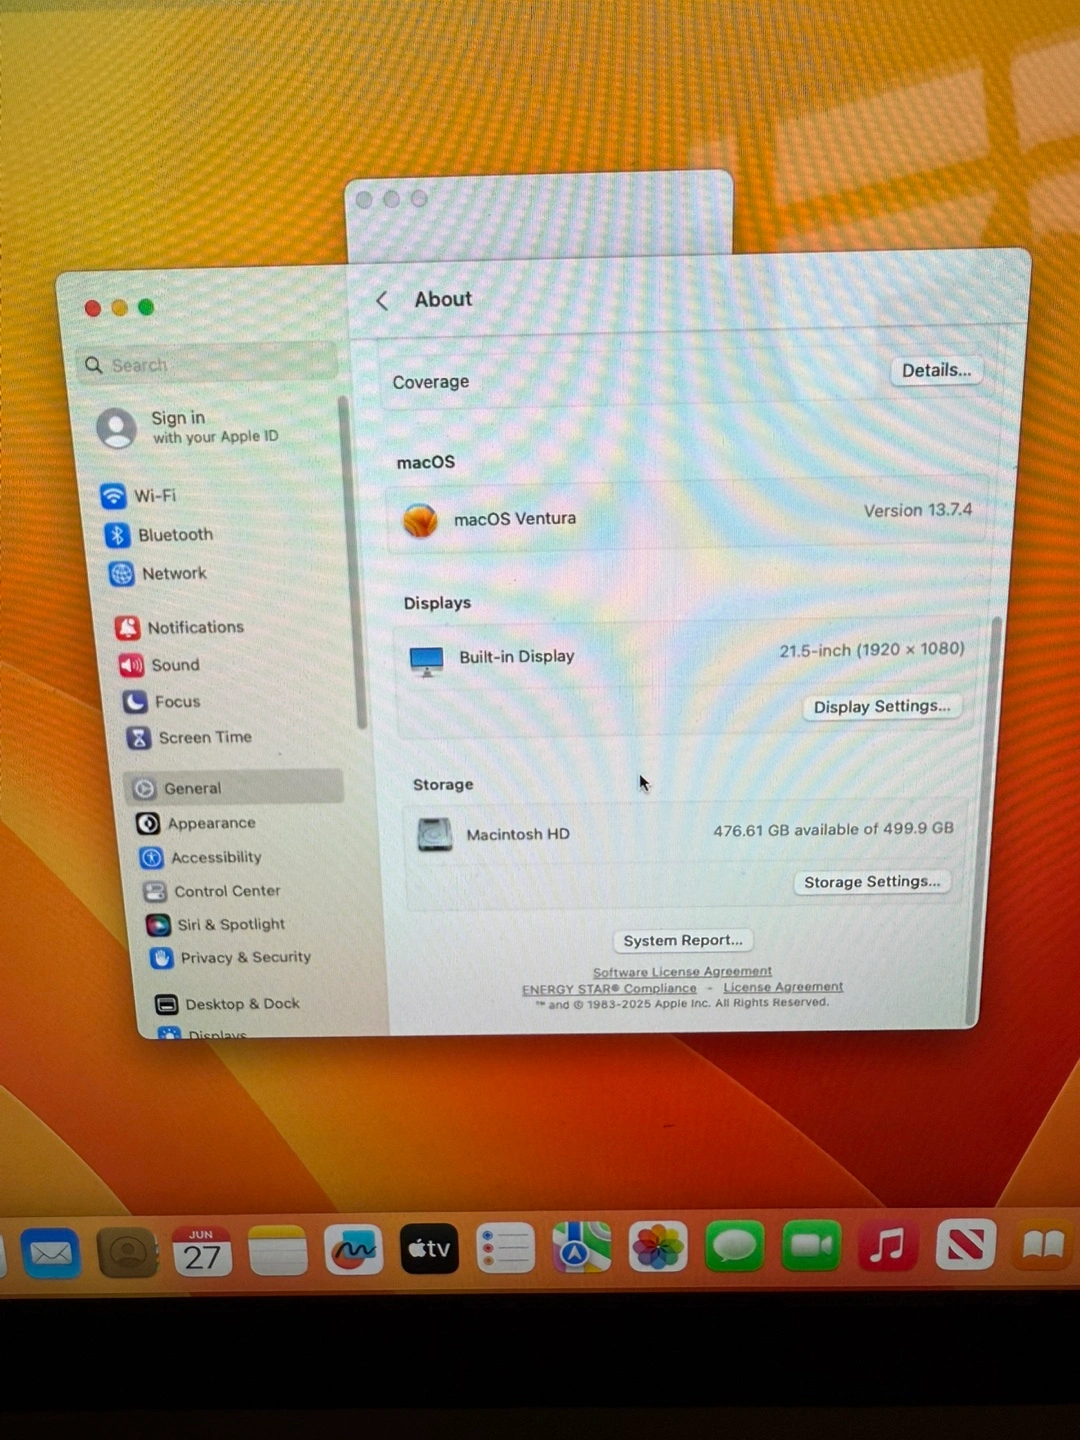This screenshot has width=1080, height=1440.
Task: Open Messages from the Dock
Action: click(735, 1246)
